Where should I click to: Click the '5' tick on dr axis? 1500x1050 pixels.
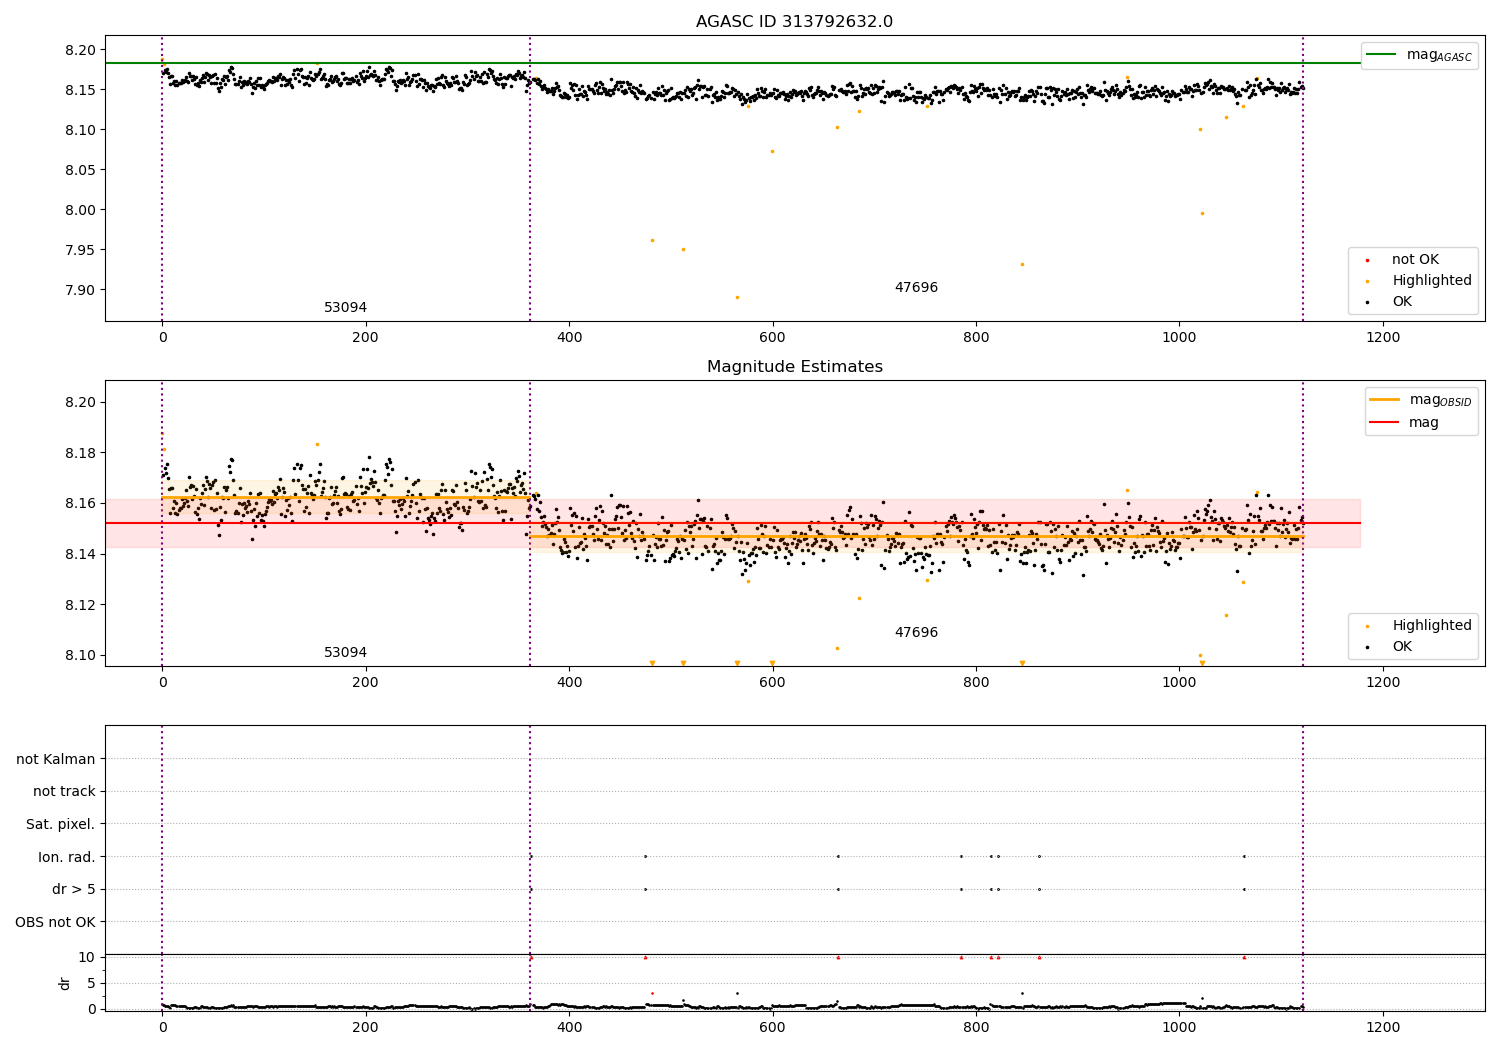coord(91,983)
